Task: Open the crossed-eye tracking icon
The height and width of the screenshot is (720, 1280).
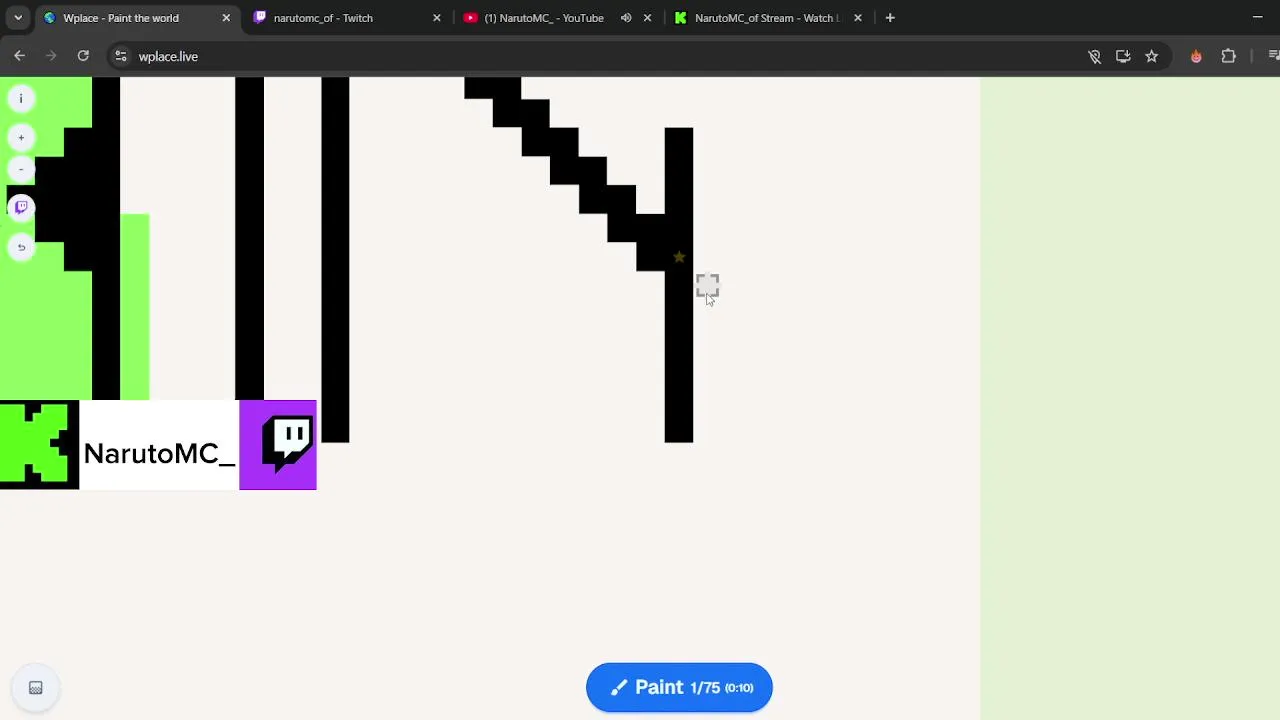Action: click(1094, 57)
